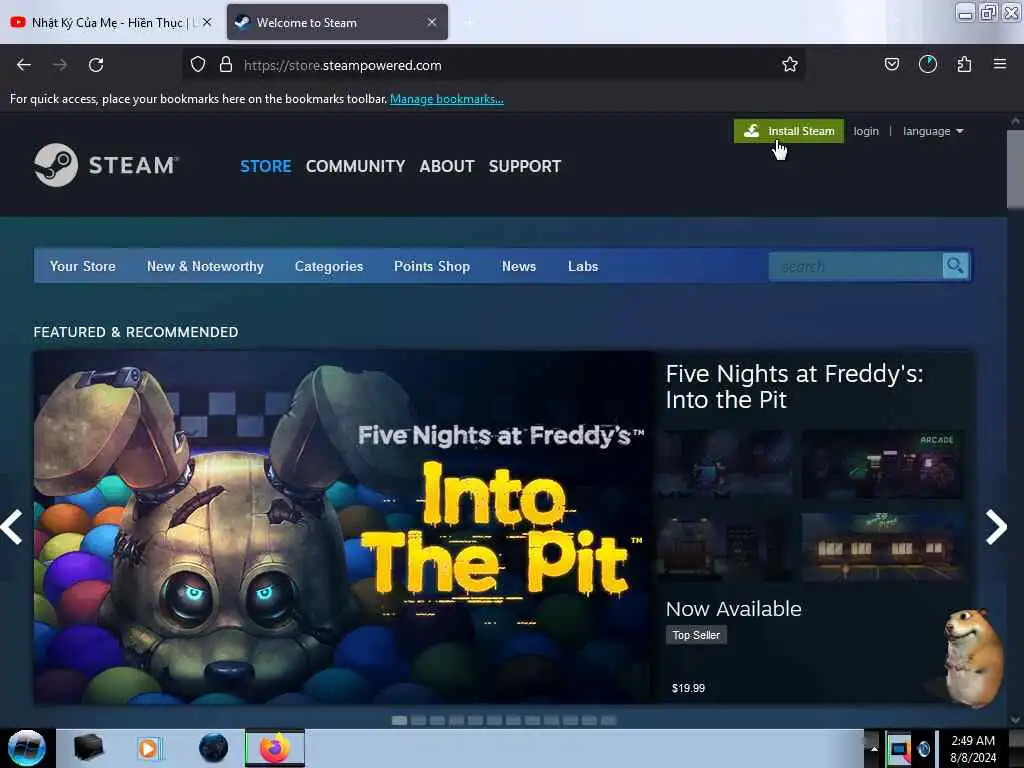
Task: View the building exterior screenshot thumbnail
Action: (x=883, y=547)
